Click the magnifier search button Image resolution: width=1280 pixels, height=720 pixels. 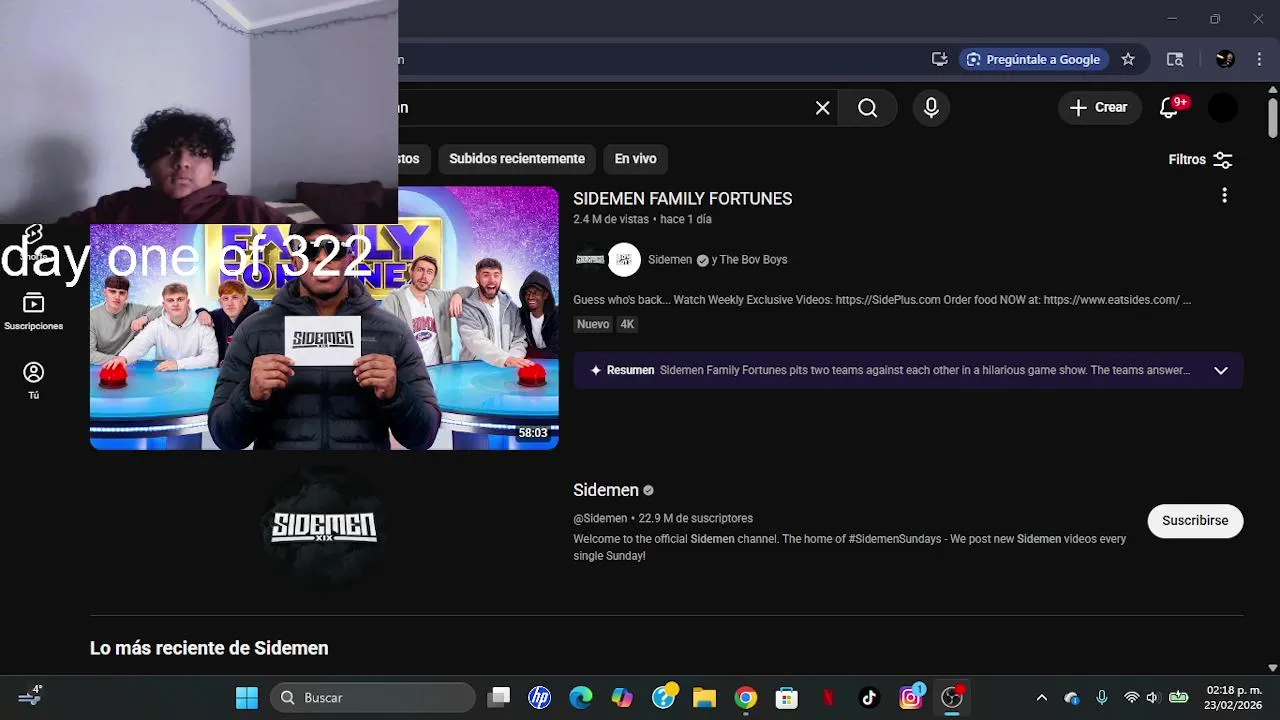tap(867, 108)
